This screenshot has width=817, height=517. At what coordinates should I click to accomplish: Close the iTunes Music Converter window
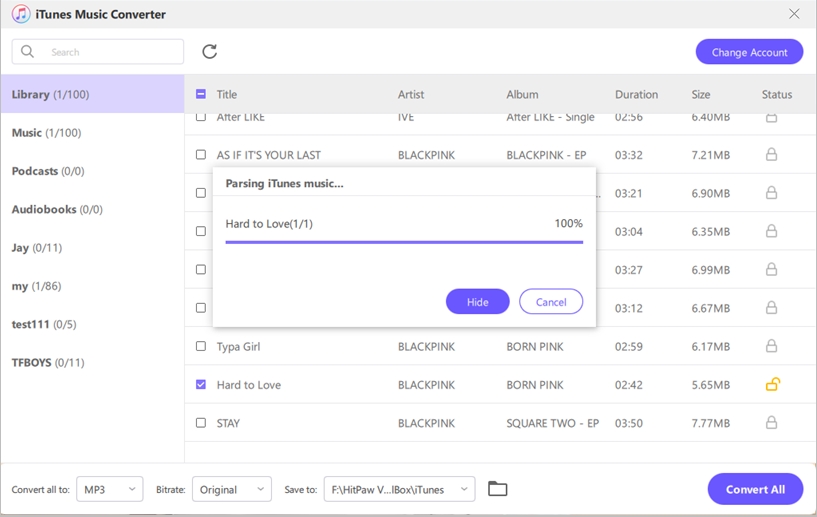tap(794, 14)
